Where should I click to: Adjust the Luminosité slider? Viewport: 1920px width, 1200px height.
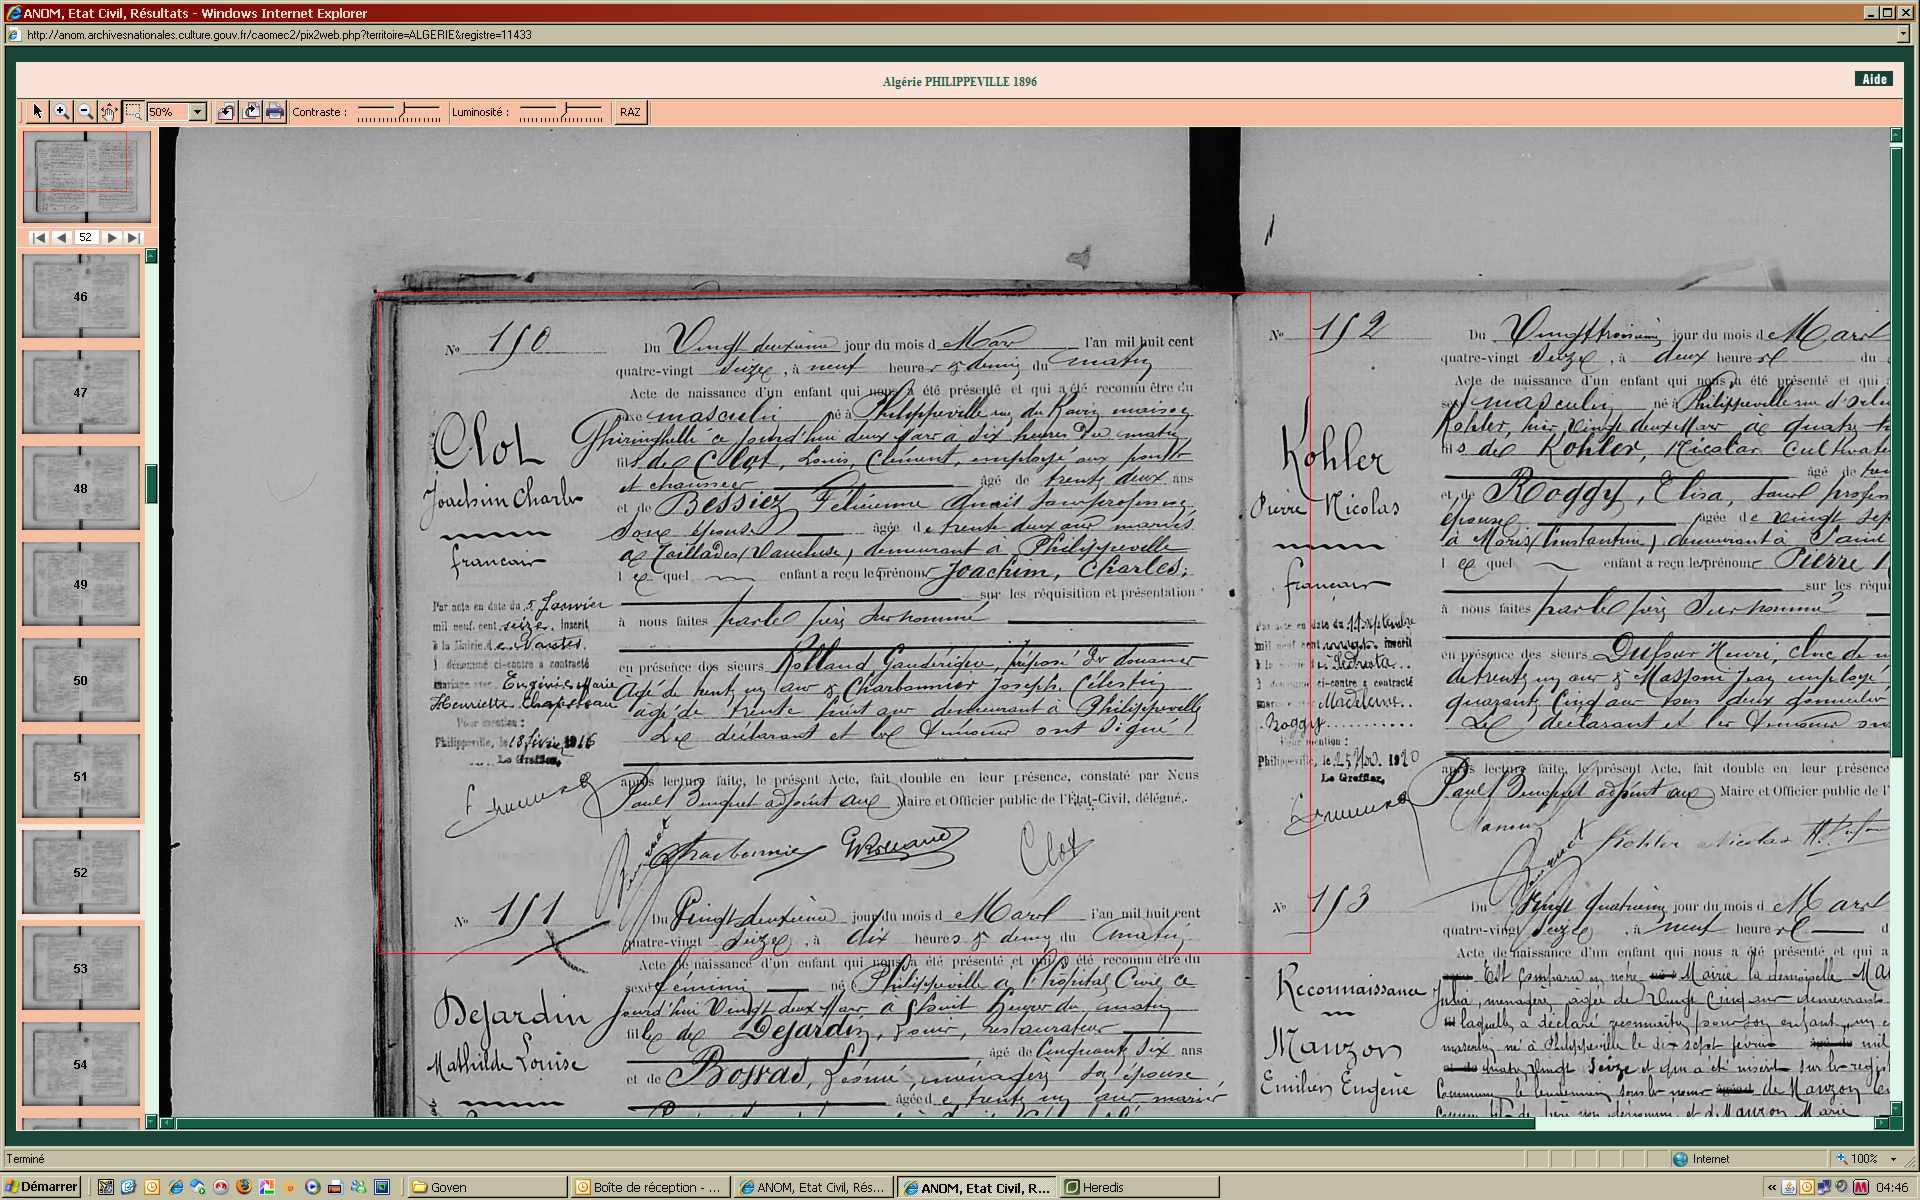[564, 110]
